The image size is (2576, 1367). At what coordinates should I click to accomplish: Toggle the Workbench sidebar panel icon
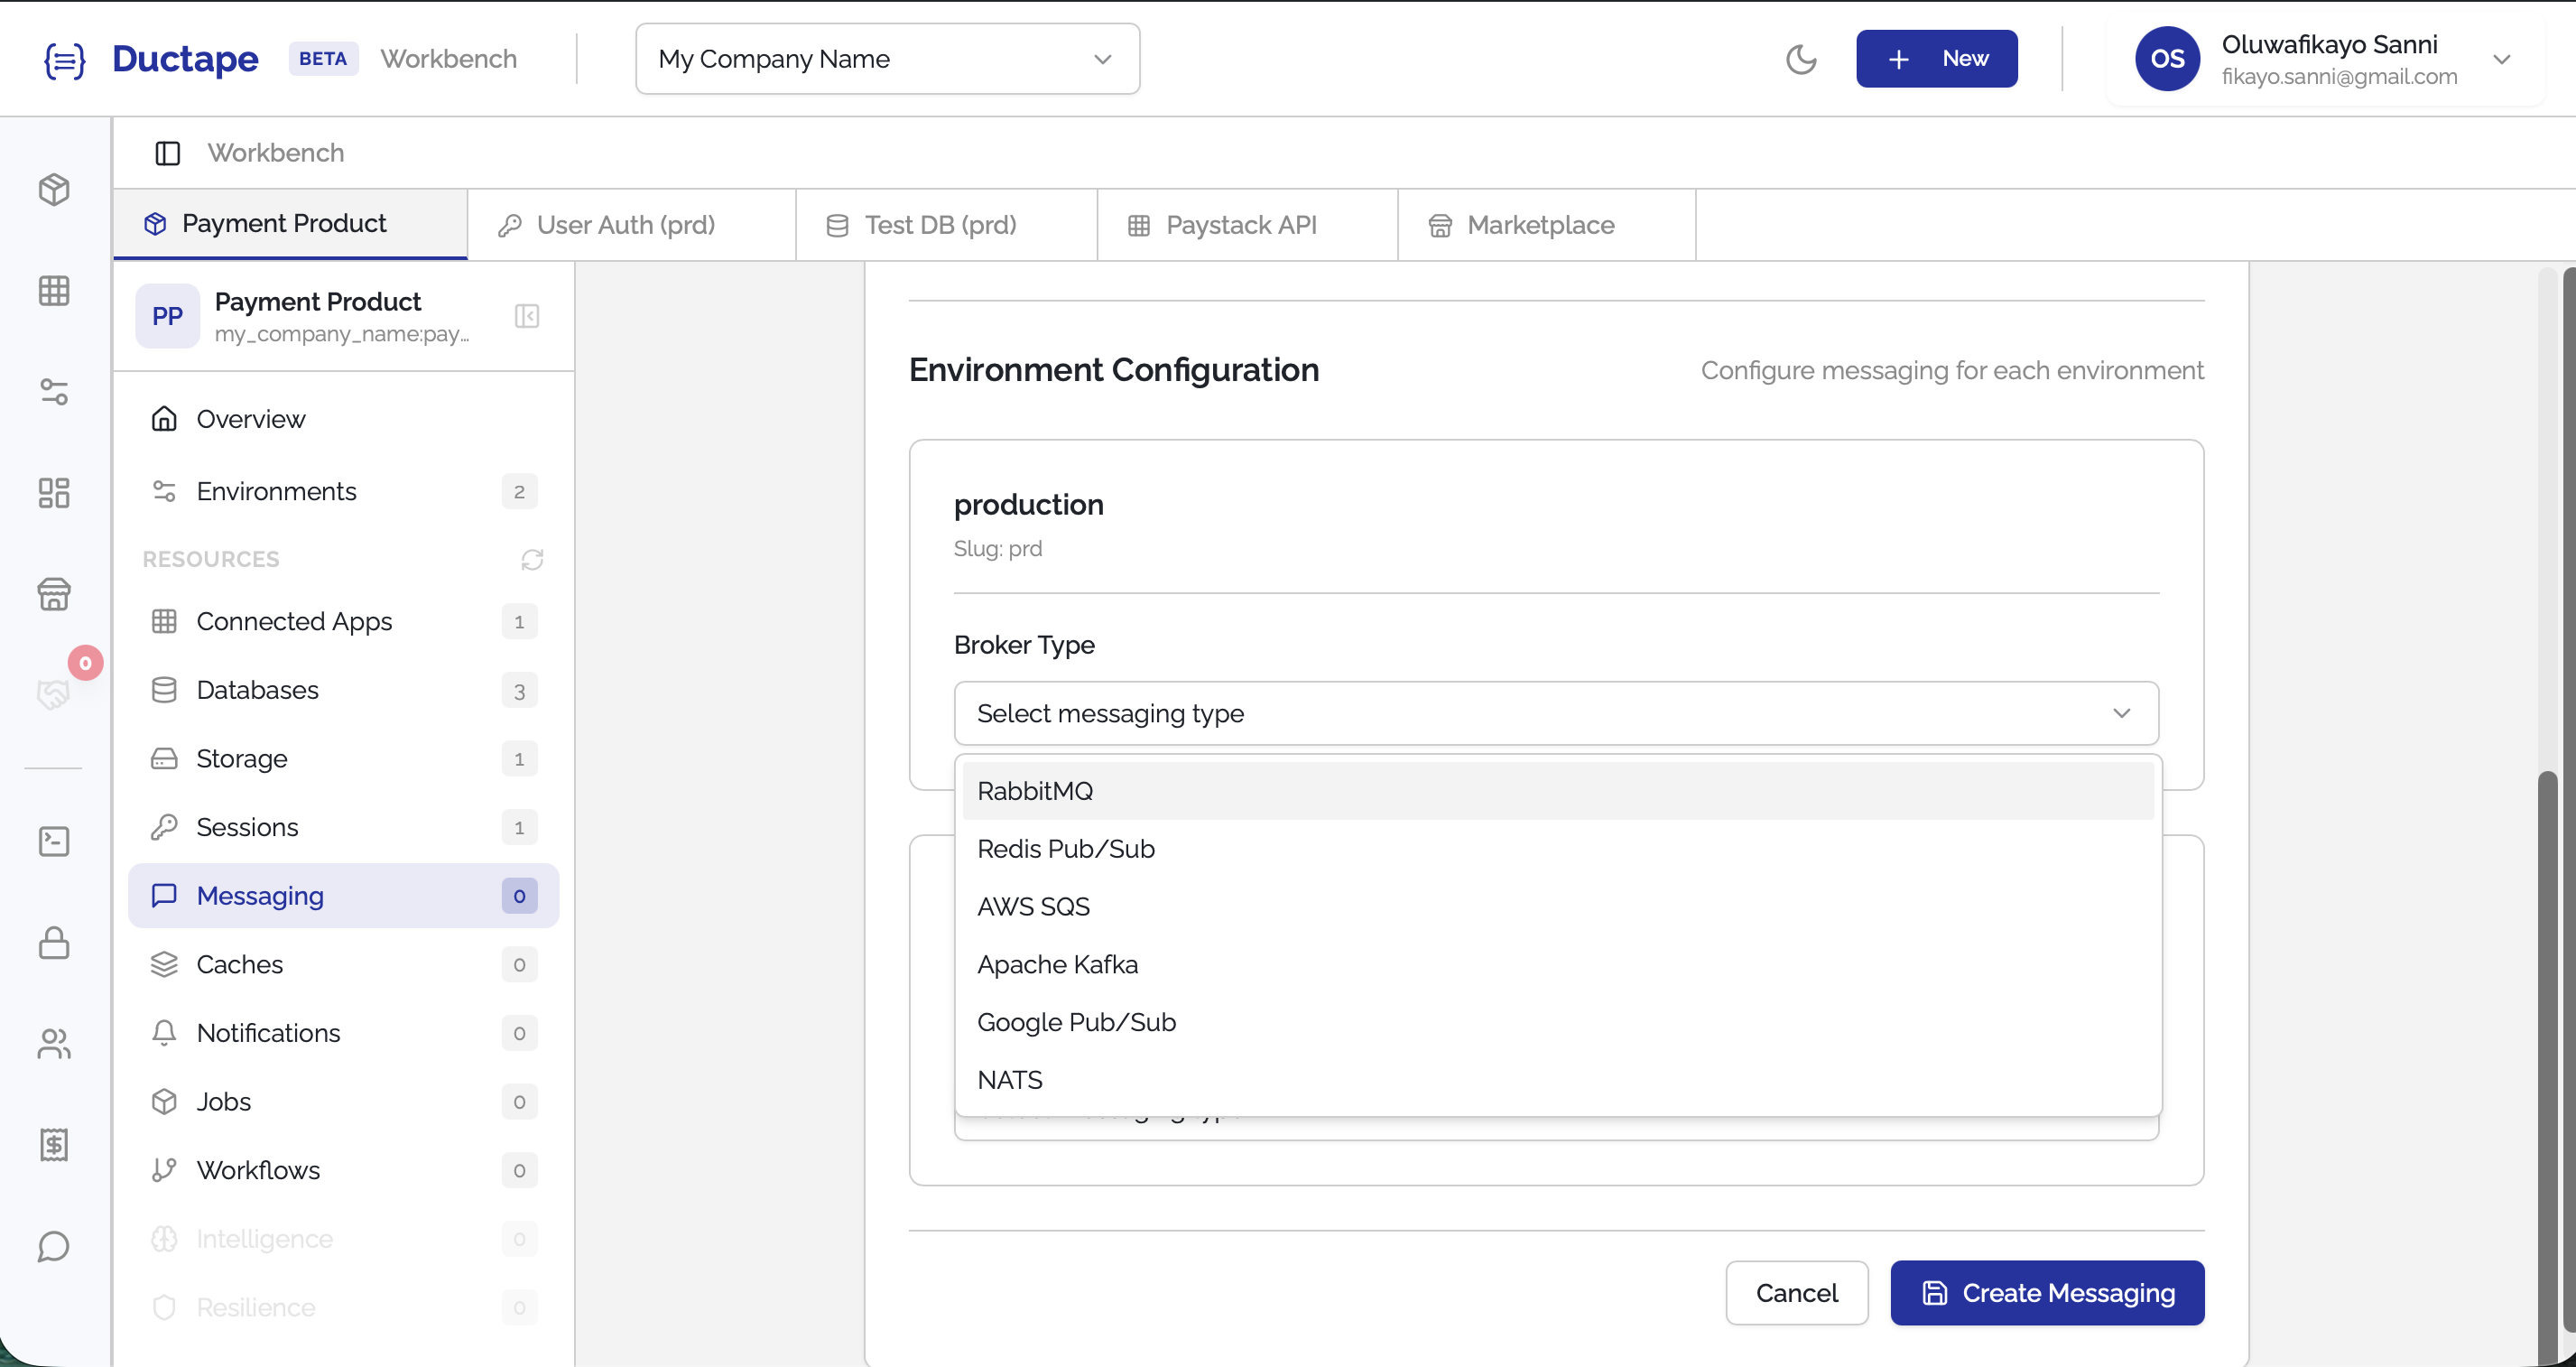tap(166, 152)
